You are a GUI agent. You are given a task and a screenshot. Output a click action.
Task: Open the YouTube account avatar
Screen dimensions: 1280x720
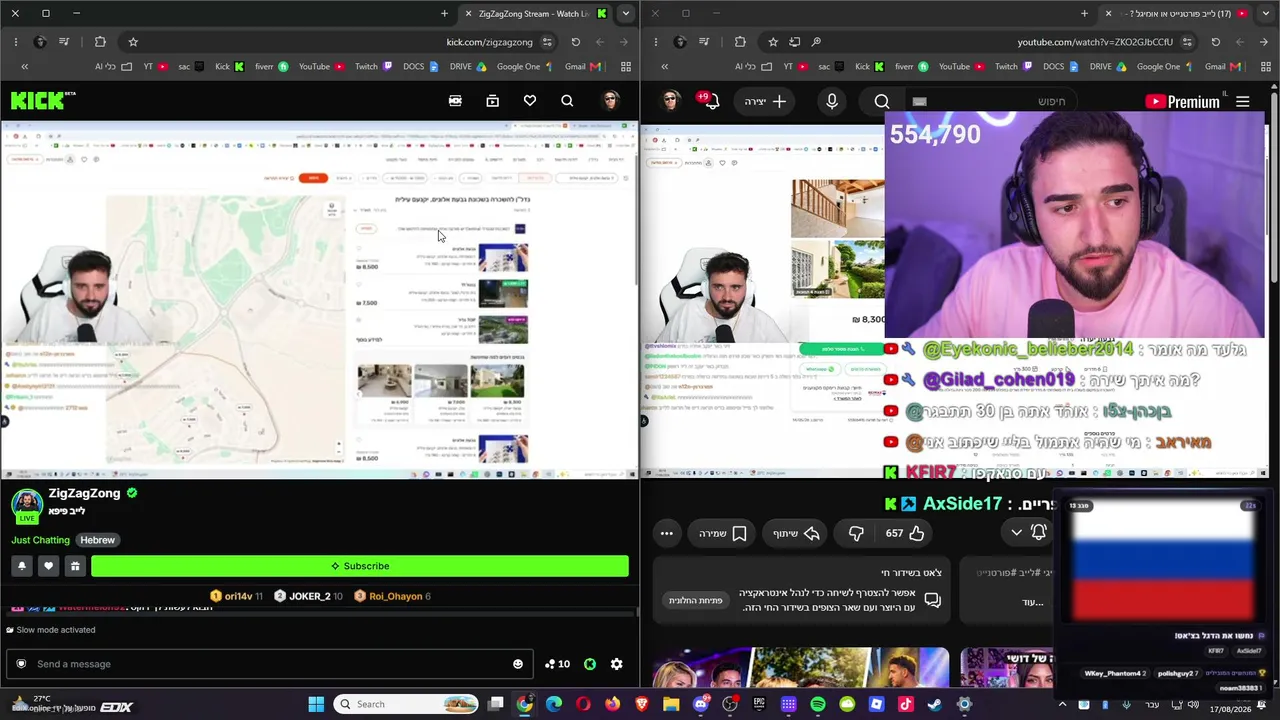(670, 101)
